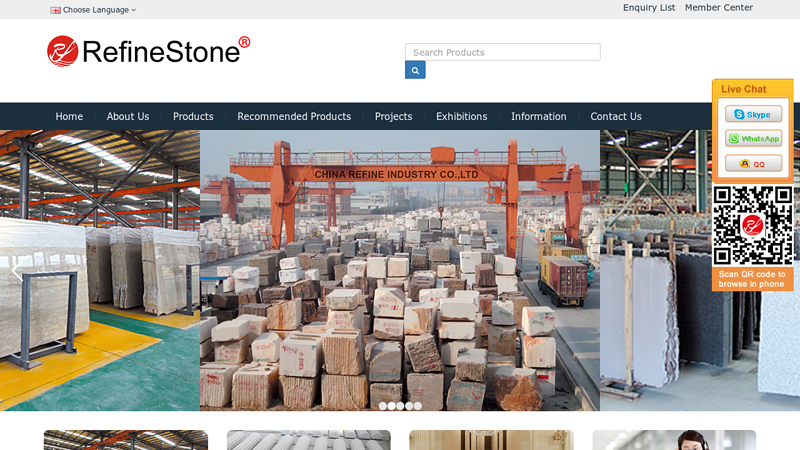Focus the Search Products field
The width and height of the screenshot is (800, 450).
point(503,52)
